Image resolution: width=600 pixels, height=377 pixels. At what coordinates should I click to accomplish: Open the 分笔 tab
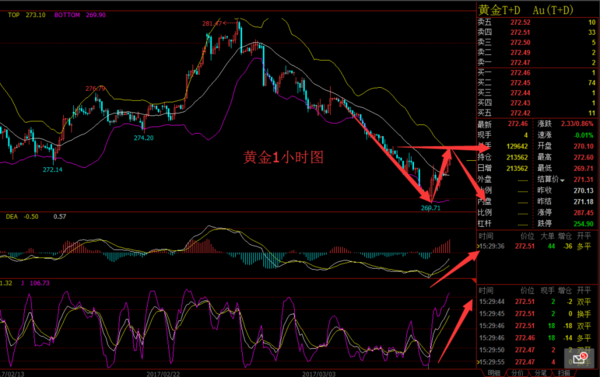coord(540,373)
